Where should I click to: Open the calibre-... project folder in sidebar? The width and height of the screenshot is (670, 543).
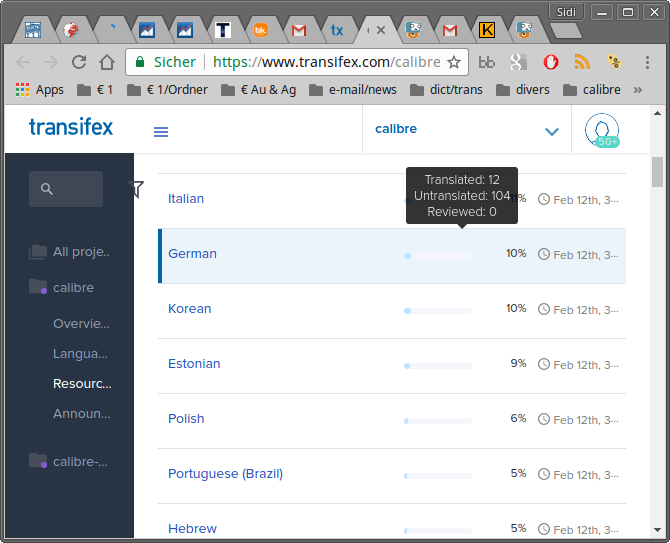click(68, 461)
